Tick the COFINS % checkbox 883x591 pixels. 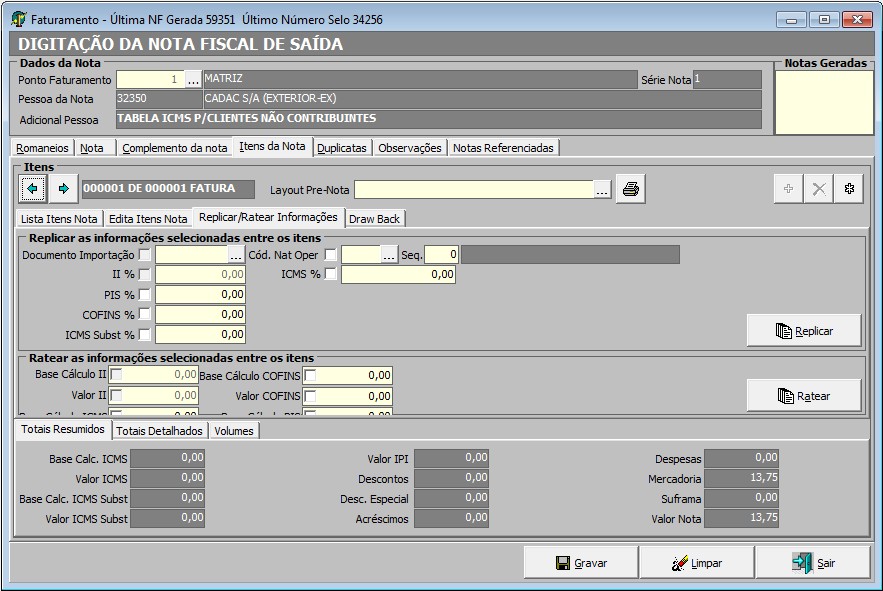tap(145, 314)
